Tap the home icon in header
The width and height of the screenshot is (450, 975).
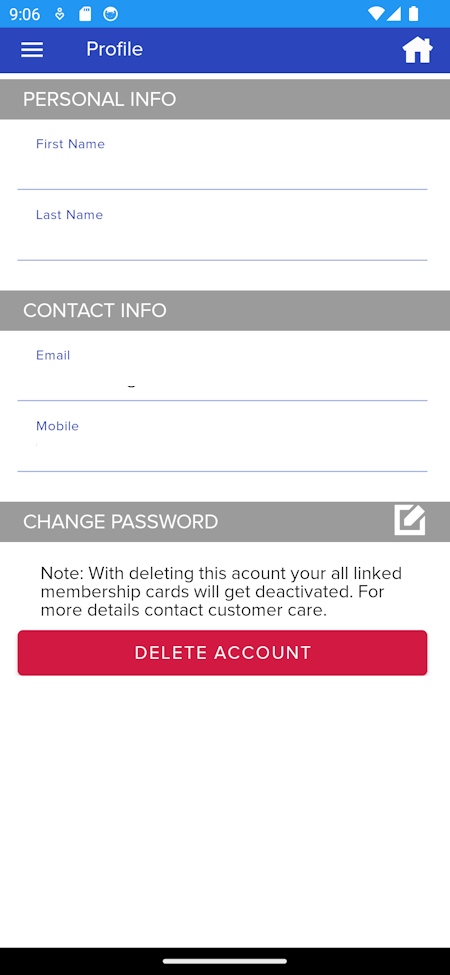click(x=417, y=50)
